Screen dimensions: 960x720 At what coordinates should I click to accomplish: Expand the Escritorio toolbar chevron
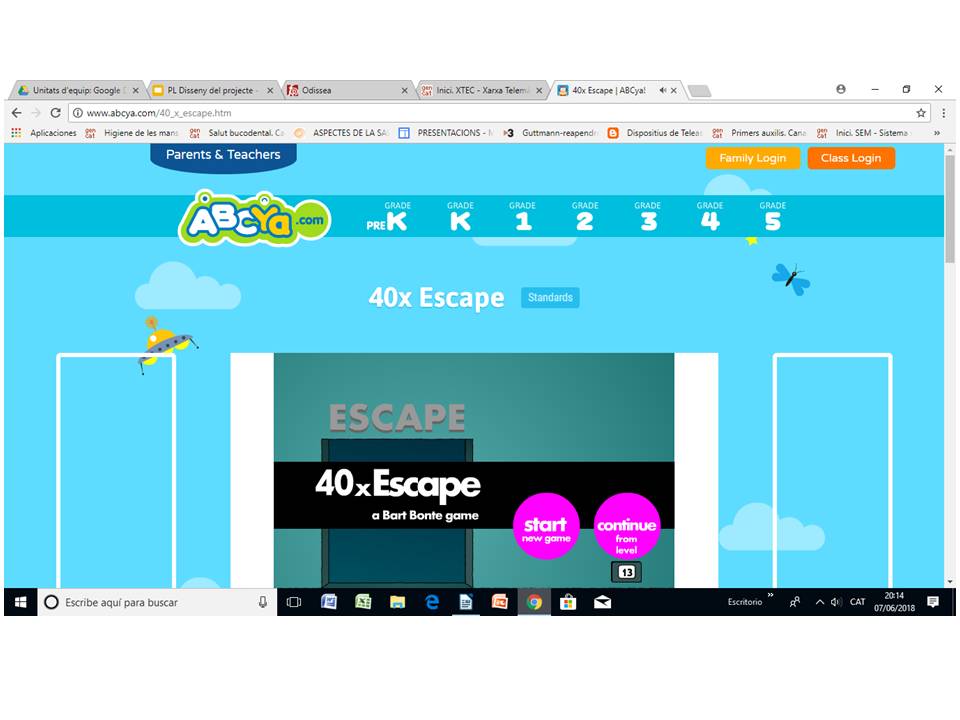770,597
